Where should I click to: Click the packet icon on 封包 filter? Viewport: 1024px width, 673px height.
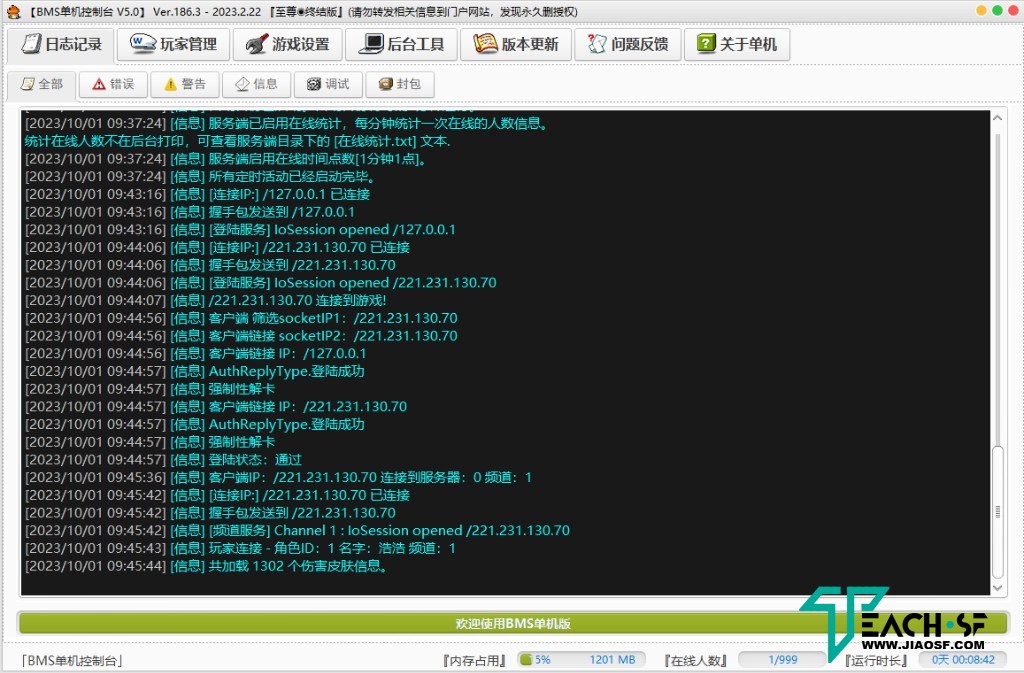point(386,84)
